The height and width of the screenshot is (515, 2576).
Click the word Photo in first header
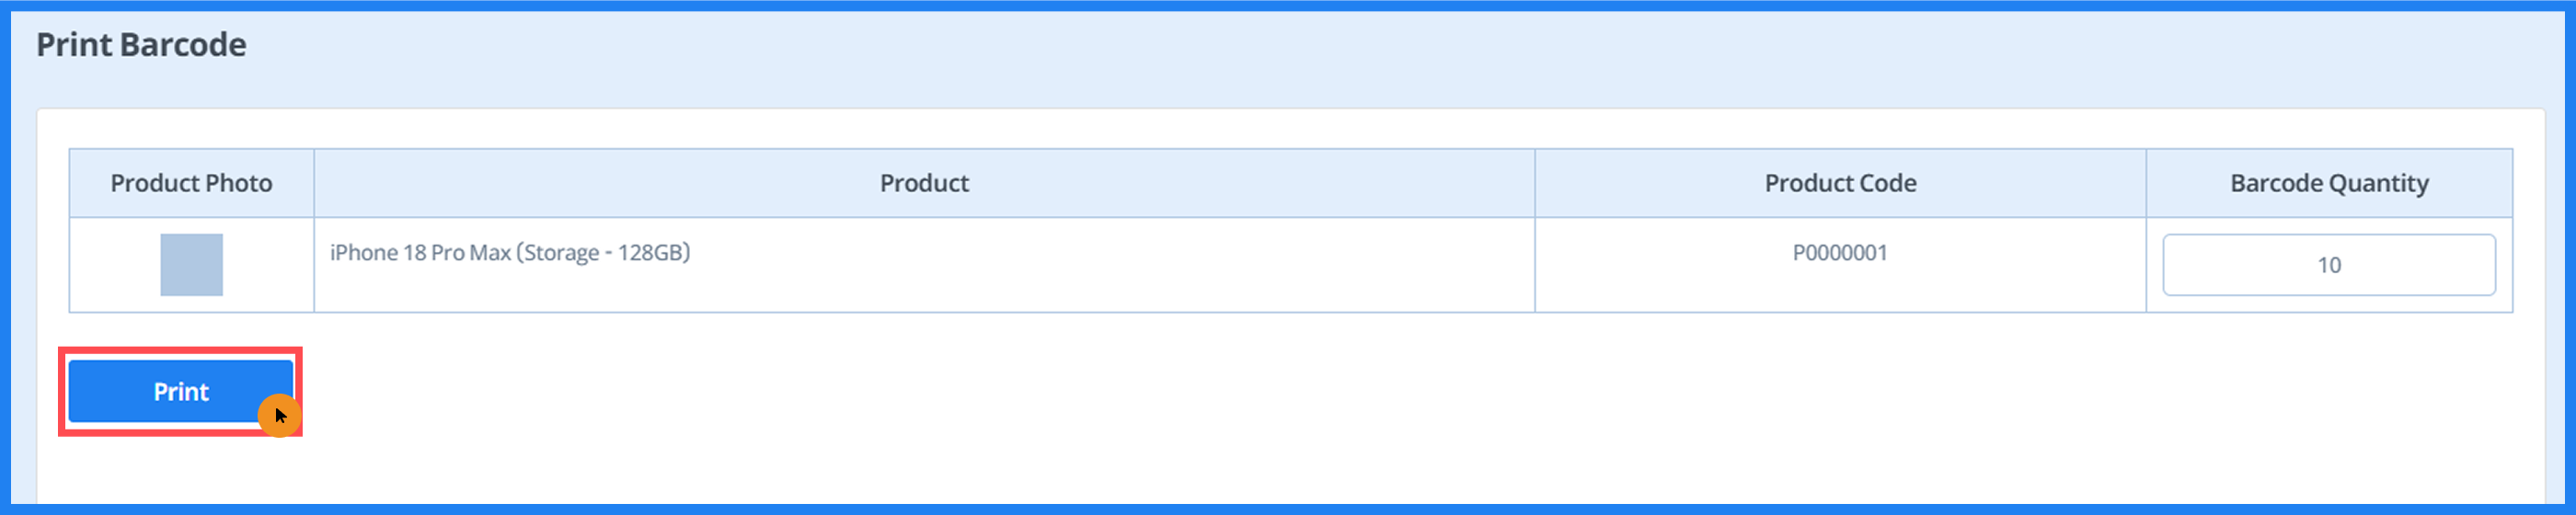pyautogui.click(x=240, y=183)
